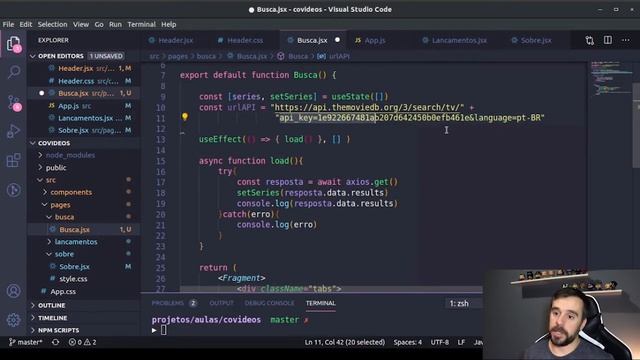Open the Go menu

[x=99, y=24]
